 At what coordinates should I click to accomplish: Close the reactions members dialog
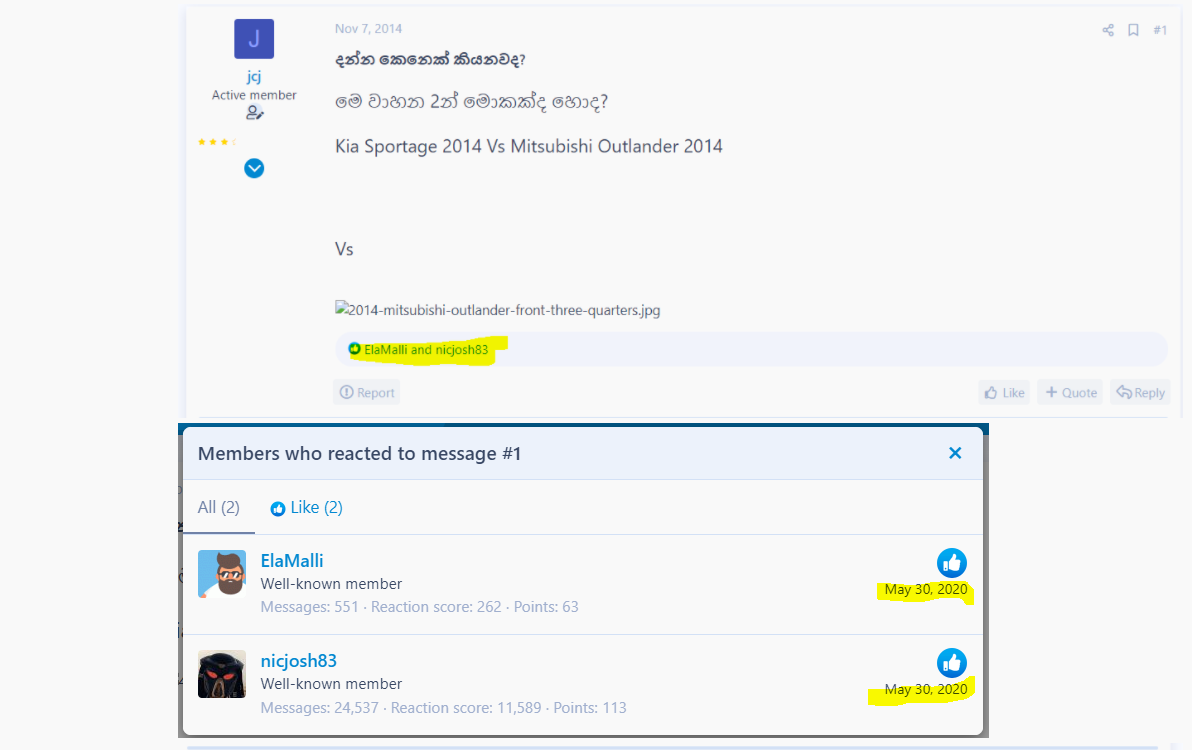coord(955,453)
